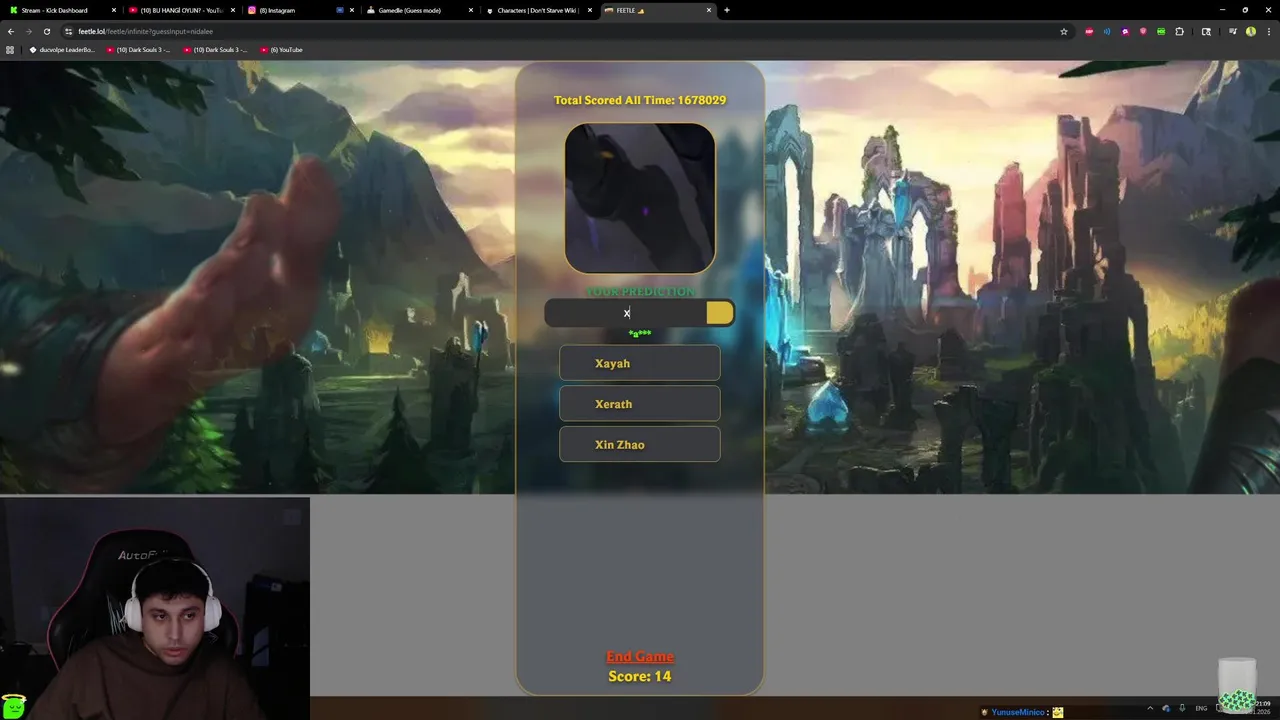Open the apps grid in bookmarks bar
Image resolution: width=1280 pixels, height=720 pixels.
point(10,49)
